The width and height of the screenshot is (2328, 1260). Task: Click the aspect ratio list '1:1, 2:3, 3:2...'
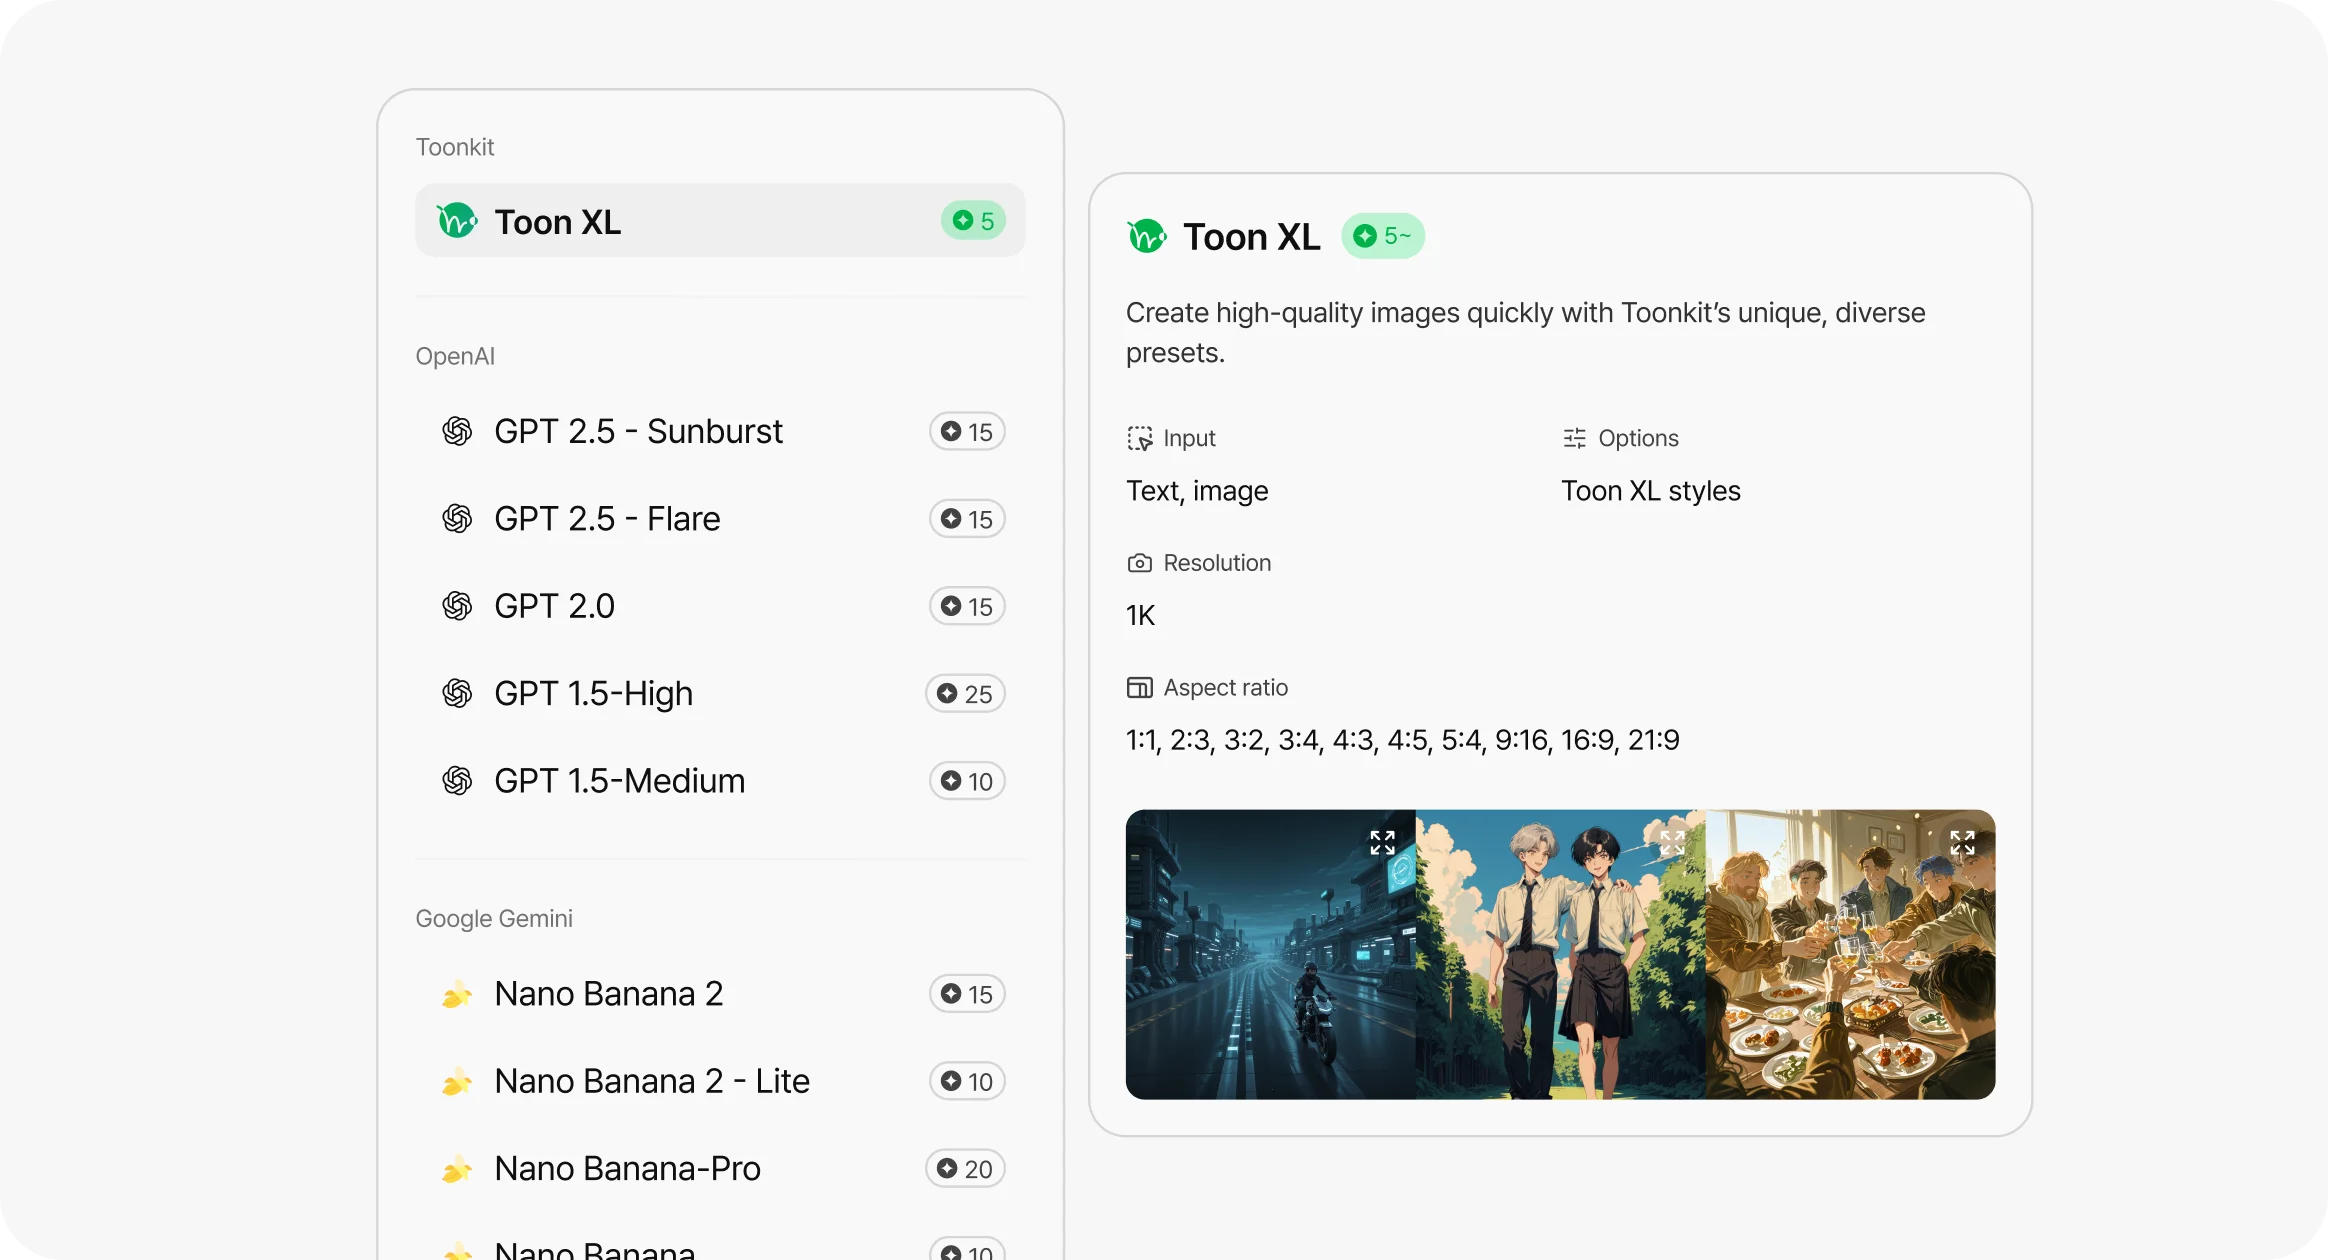tap(1403, 740)
